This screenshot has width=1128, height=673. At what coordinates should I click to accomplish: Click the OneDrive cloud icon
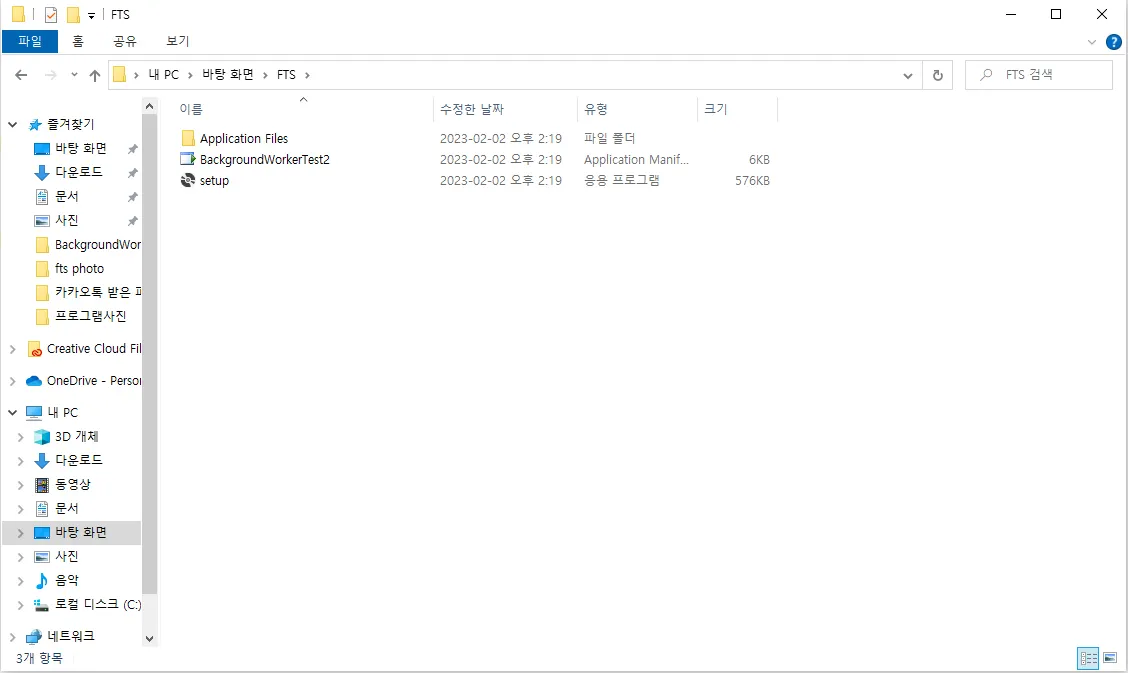click(x=34, y=380)
